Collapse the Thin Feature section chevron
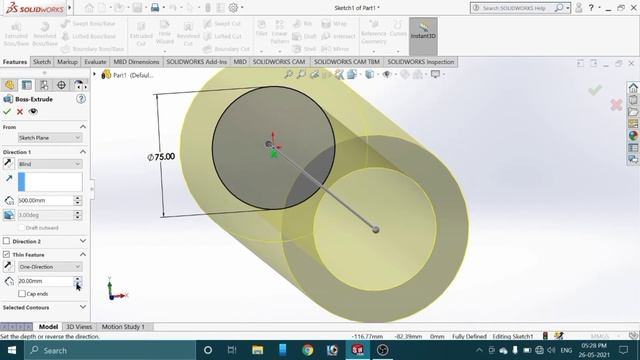Image resolution: width=640 pixels, height=360 pixels. (83, 254)
